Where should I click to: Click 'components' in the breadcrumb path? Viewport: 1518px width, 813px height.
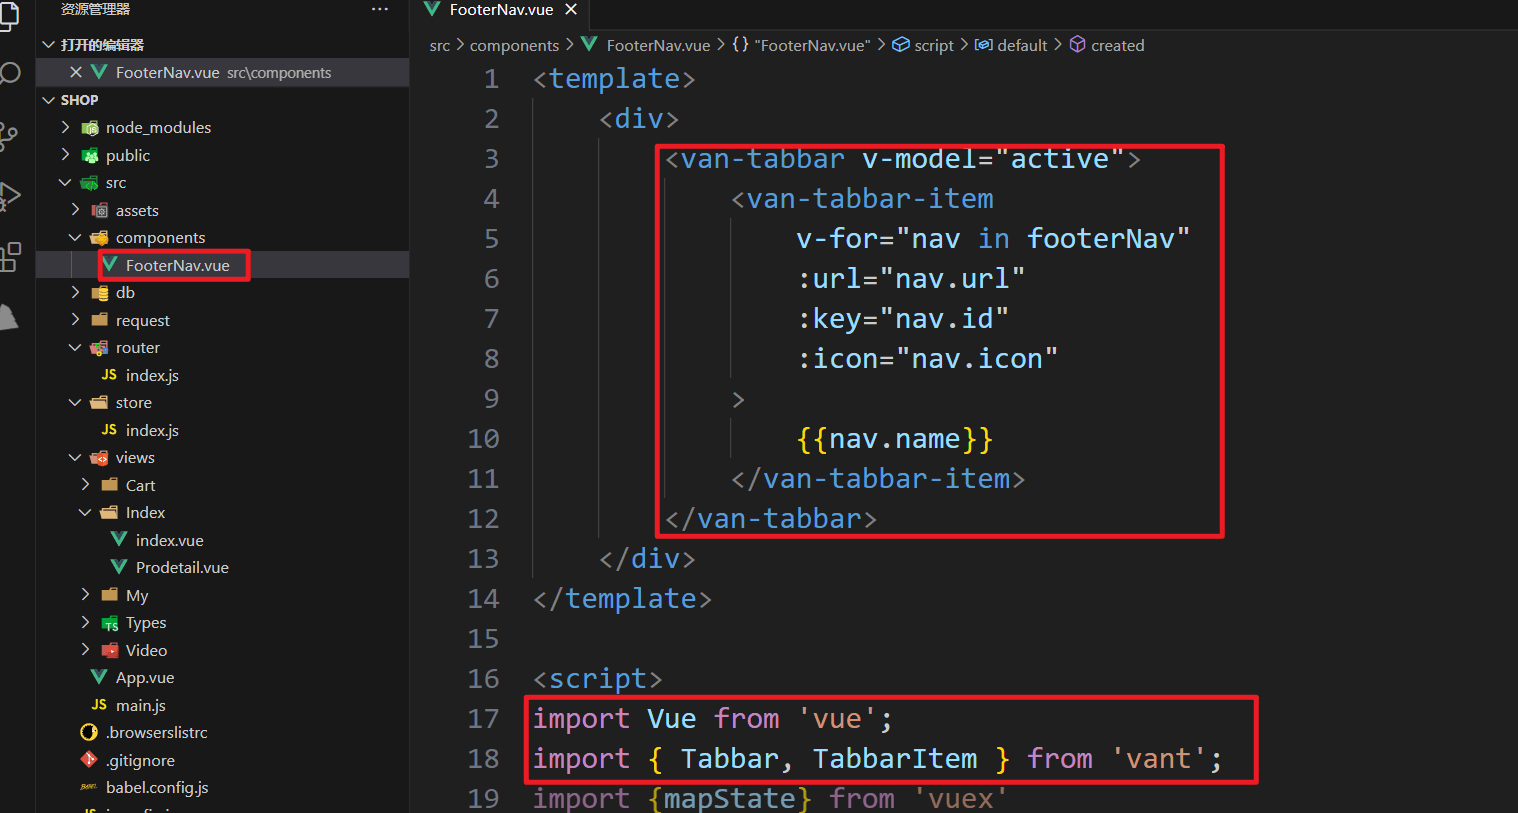(x=514, y=45)
